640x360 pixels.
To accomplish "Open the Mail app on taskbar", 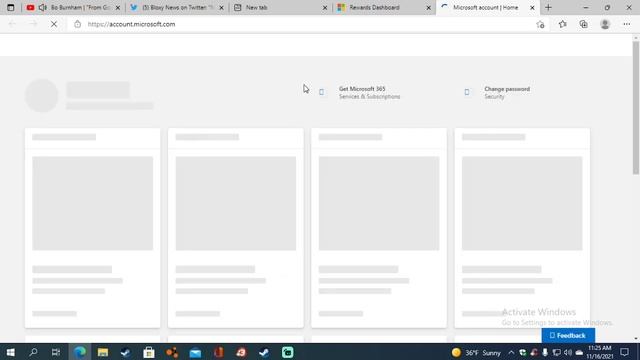I will [x=195, y=352].
